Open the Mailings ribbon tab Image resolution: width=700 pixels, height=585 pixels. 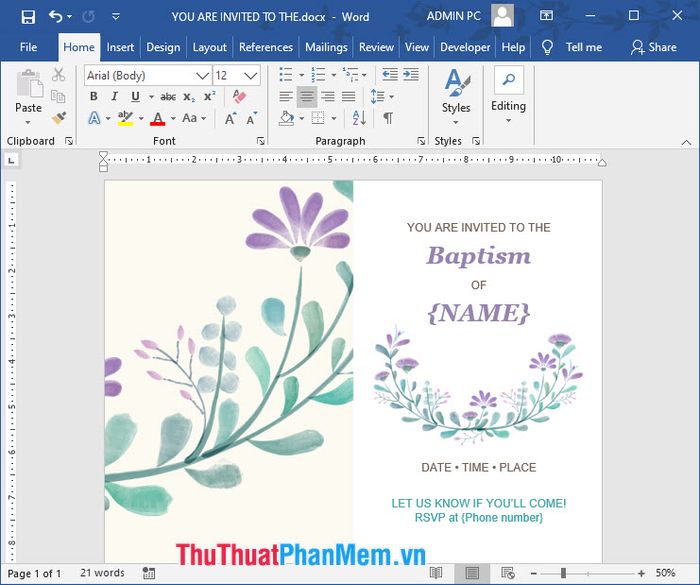[326, 47]
